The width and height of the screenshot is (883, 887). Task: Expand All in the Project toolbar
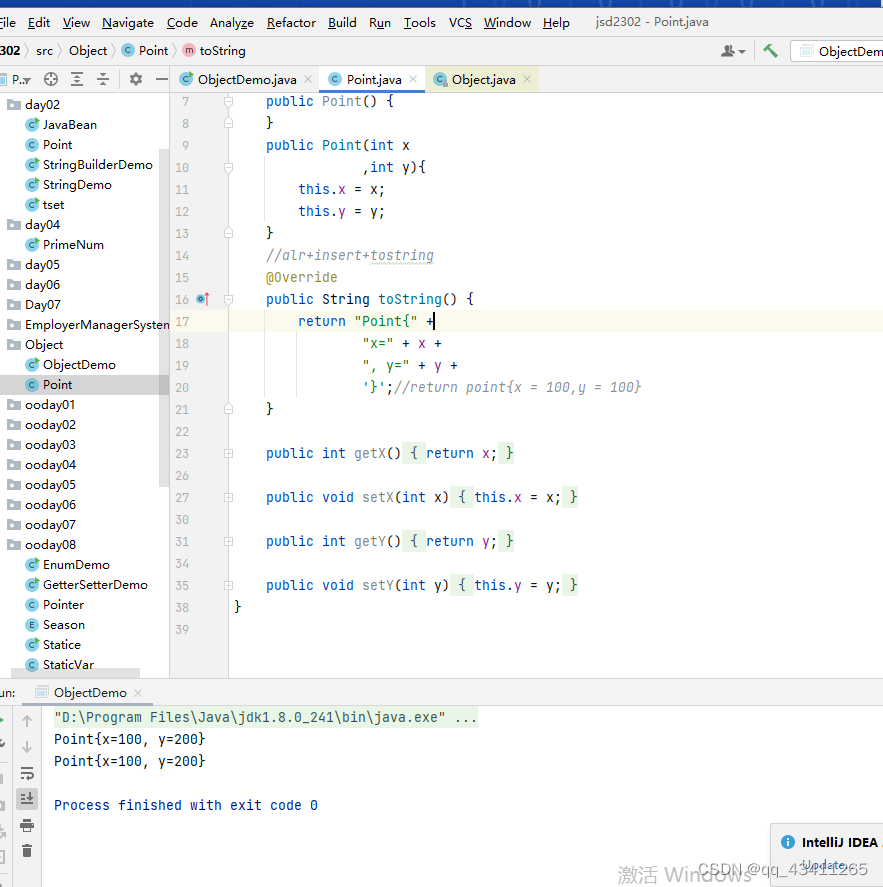pyautogui.click(x=76, y=79)
